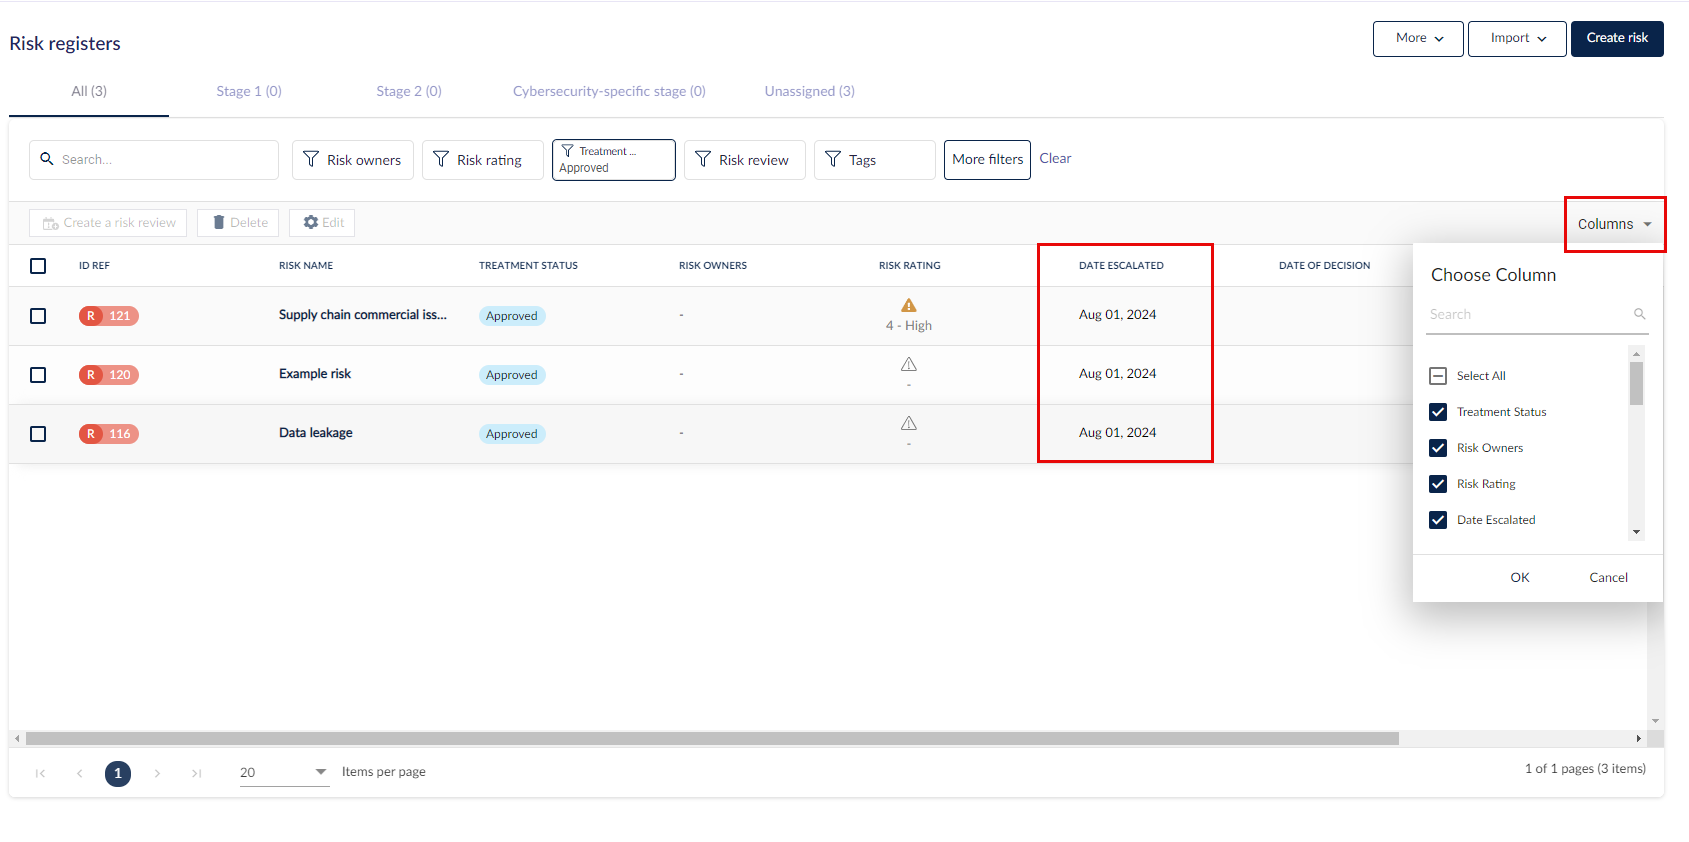Confirm column selection with OK
The height and width of the screenshot is (842, 1689).
point(1520,578)
